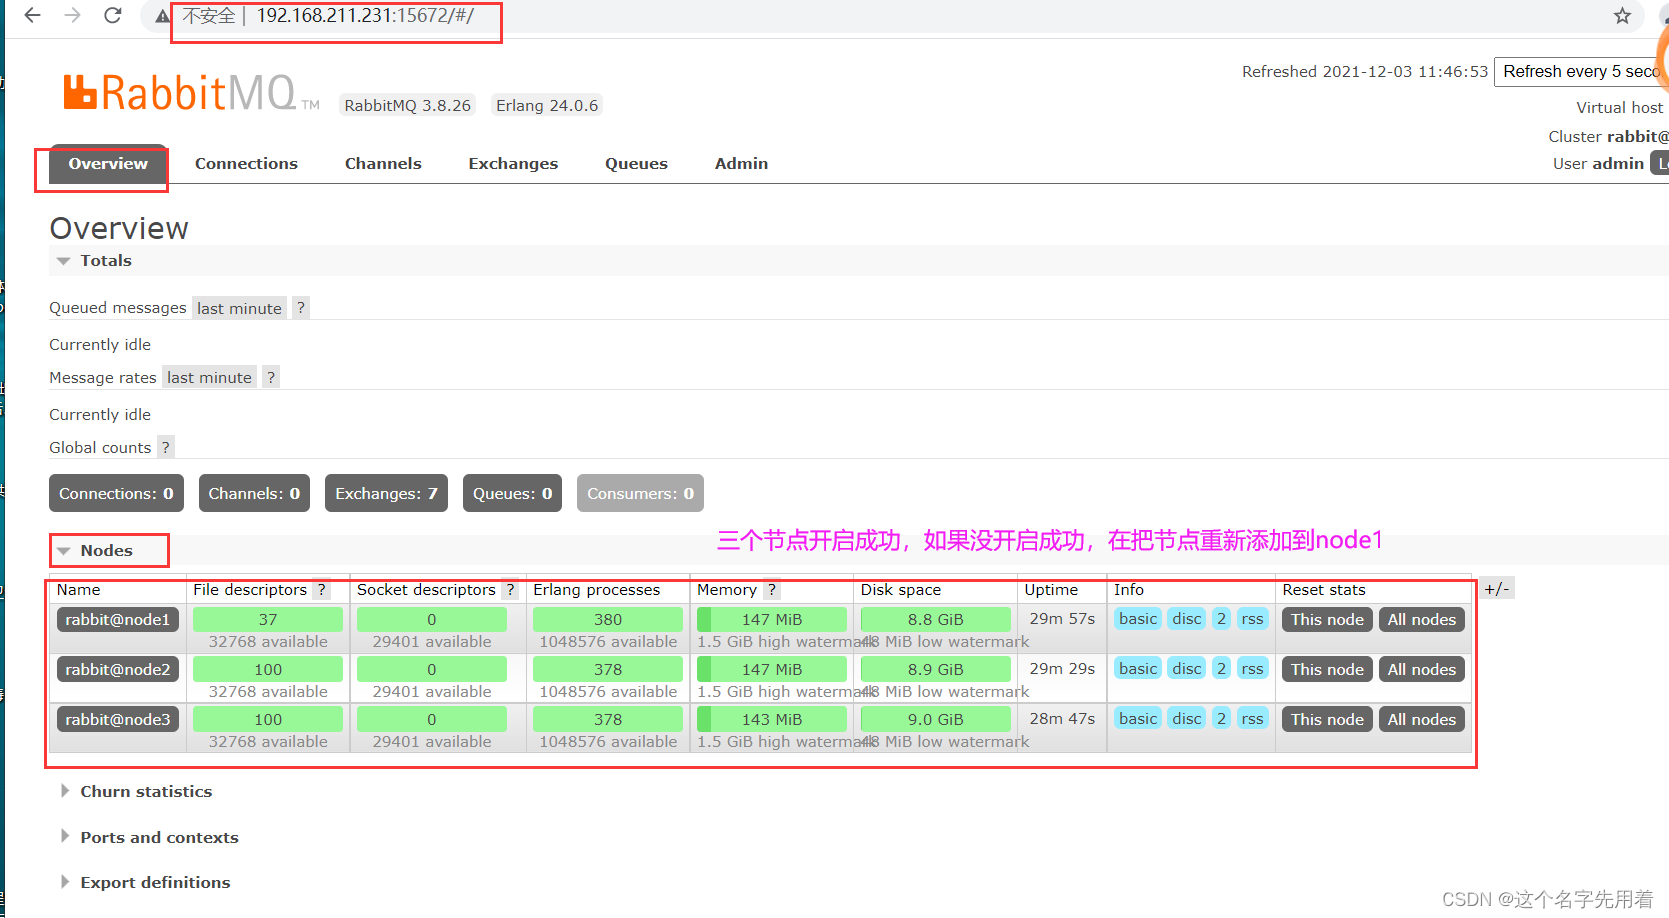Click the address bar URL

(x=366, y=15)
